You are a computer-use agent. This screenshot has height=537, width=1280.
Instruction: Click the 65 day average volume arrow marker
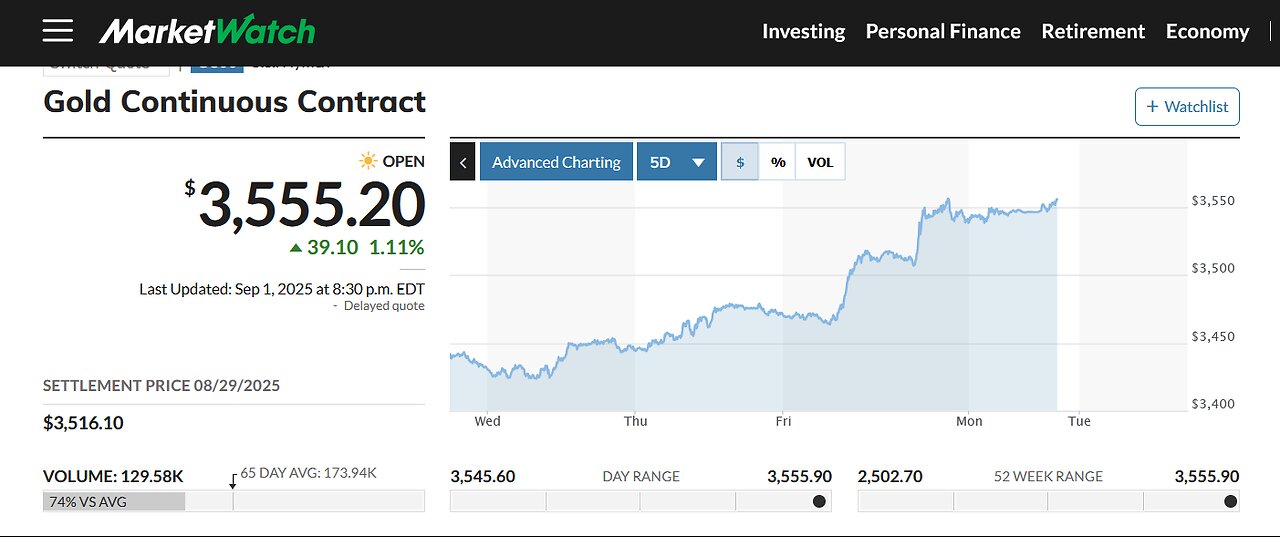point(233,482)
